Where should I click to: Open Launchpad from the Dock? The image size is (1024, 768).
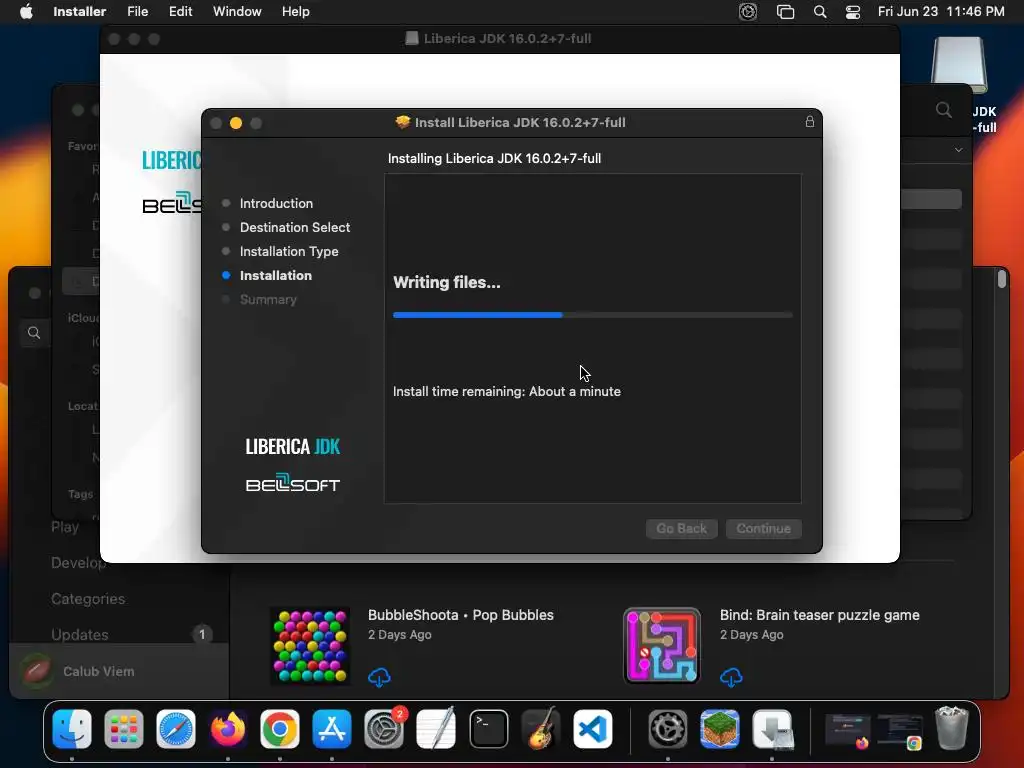click(123, 728)
